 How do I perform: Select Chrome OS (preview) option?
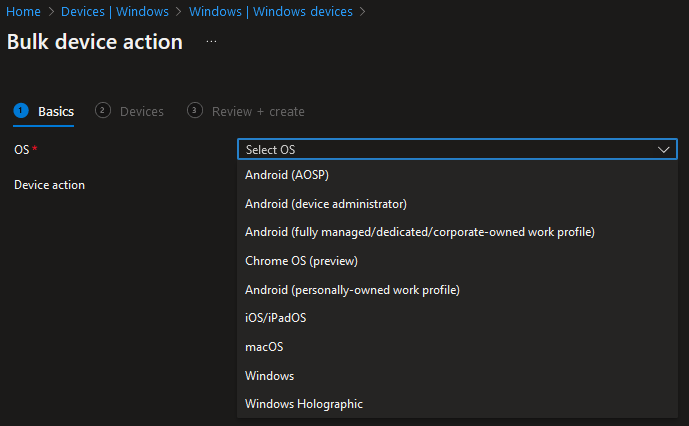(x=457, y=261)
